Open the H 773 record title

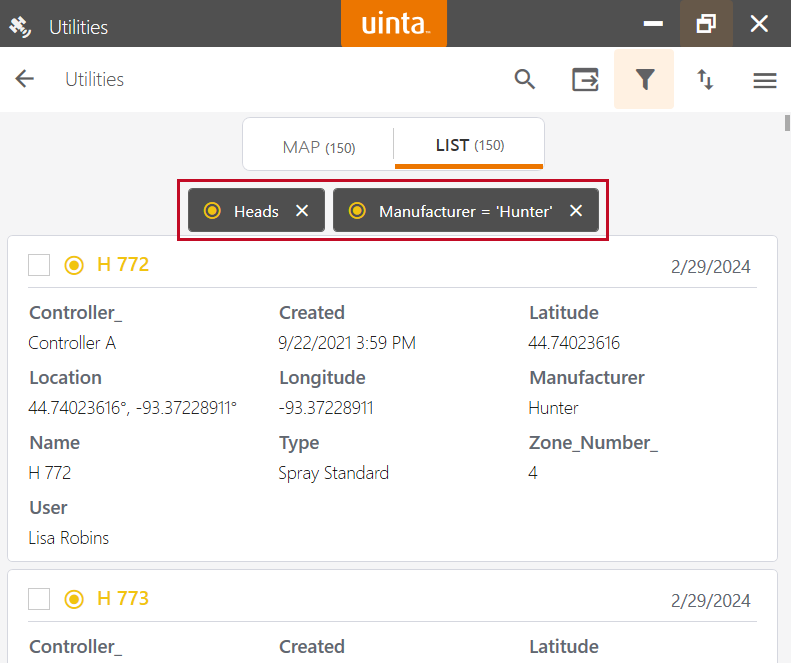click(x=122, y=599)
